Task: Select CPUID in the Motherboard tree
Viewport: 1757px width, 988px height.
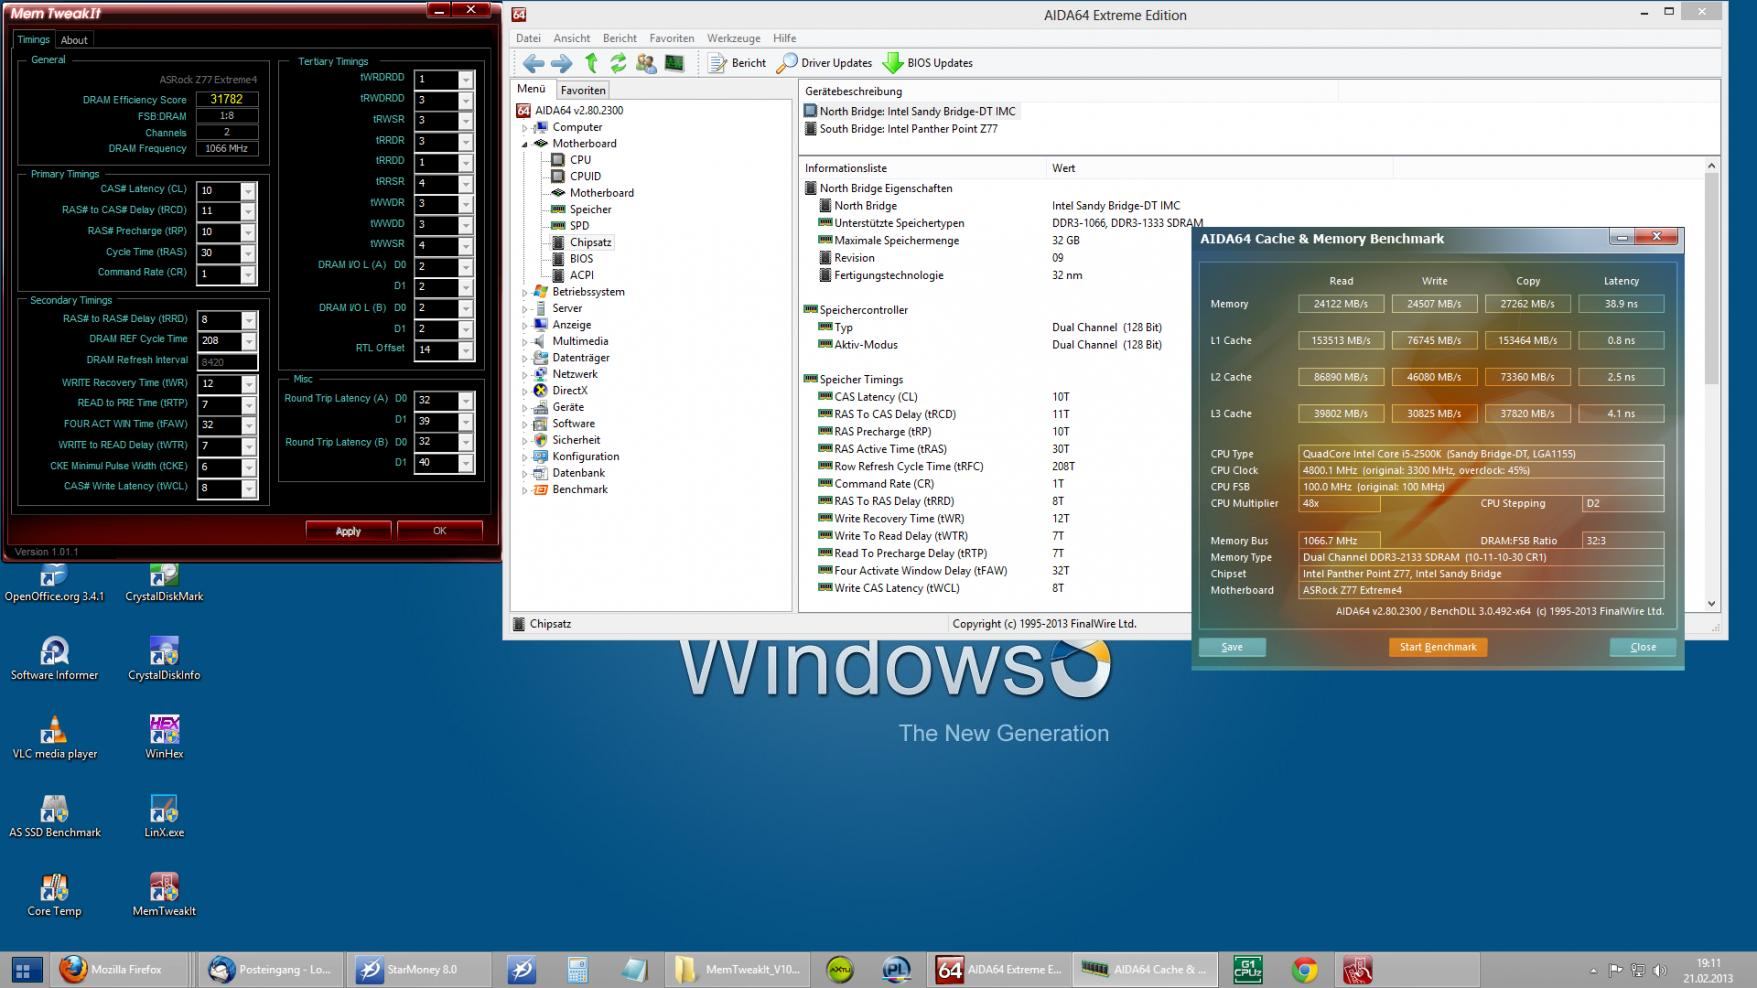Action: (x=585, y=177)
